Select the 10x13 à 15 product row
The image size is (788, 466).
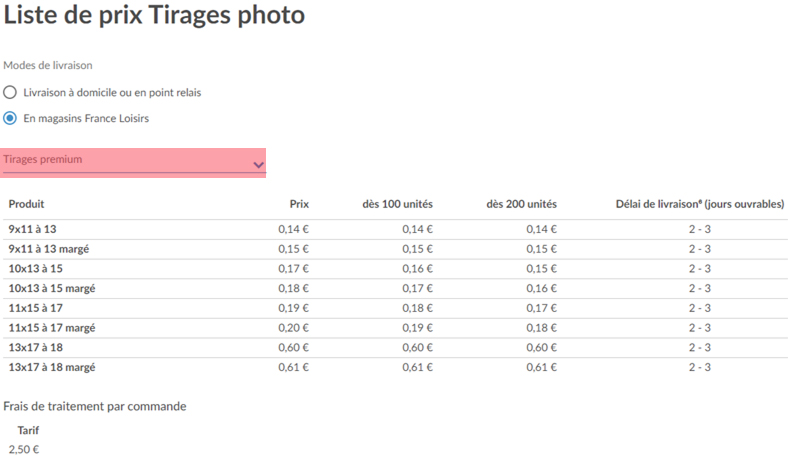[x=394, y=269]
